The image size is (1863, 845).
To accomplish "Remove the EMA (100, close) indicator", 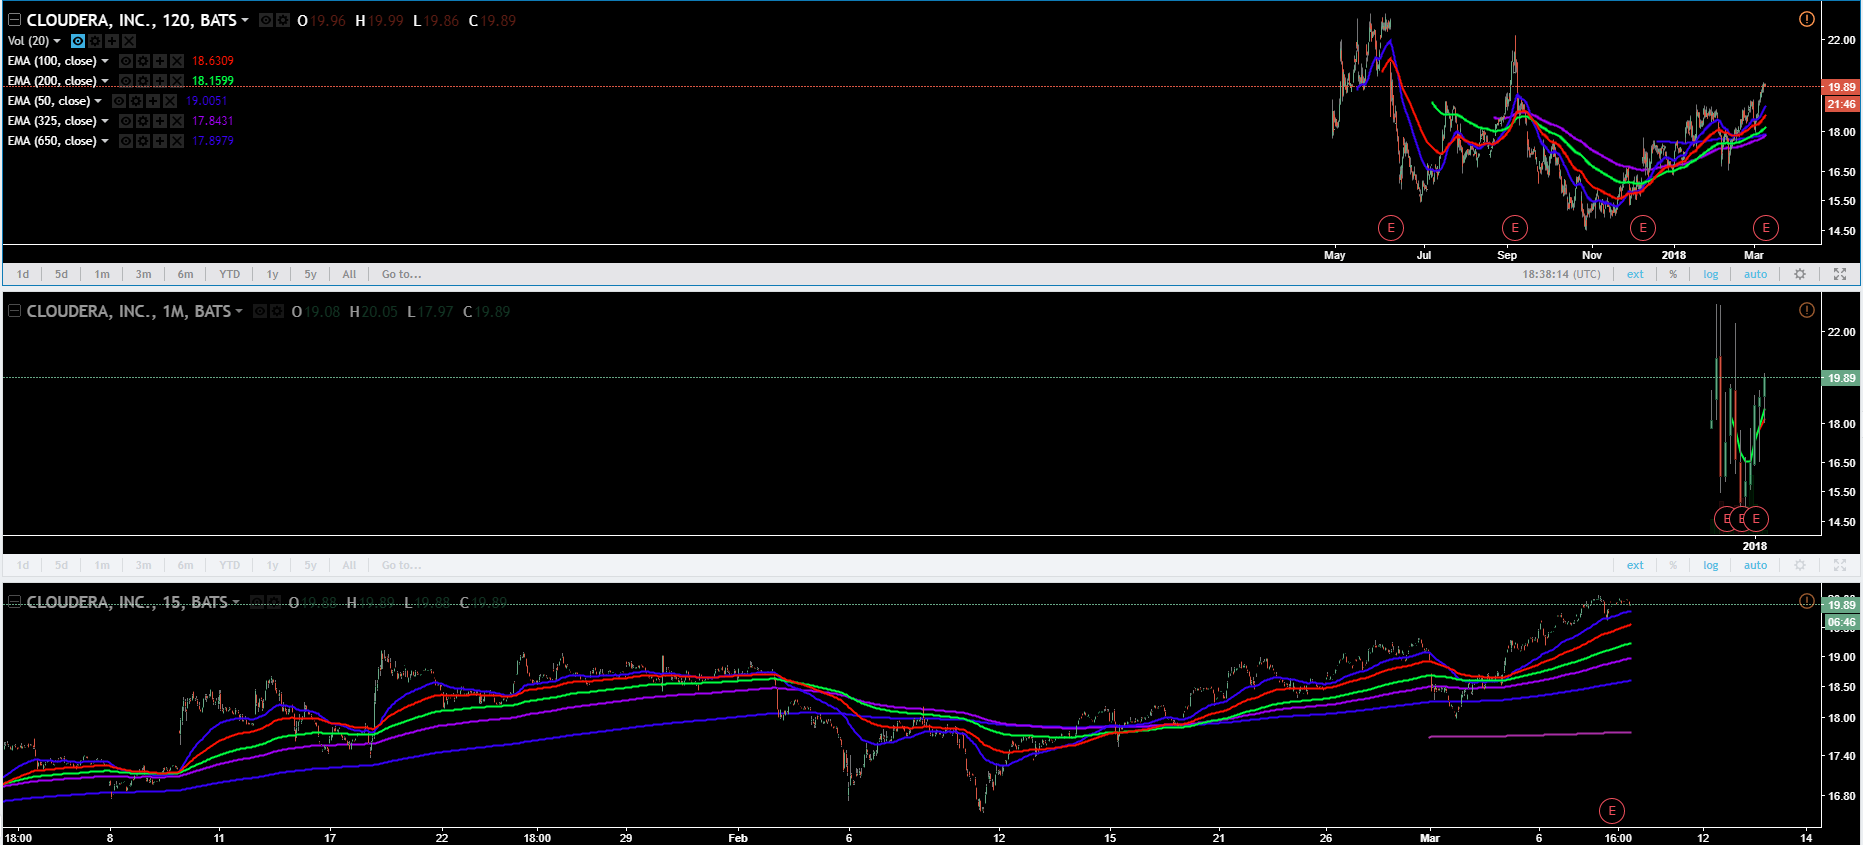I will point(177,61).
